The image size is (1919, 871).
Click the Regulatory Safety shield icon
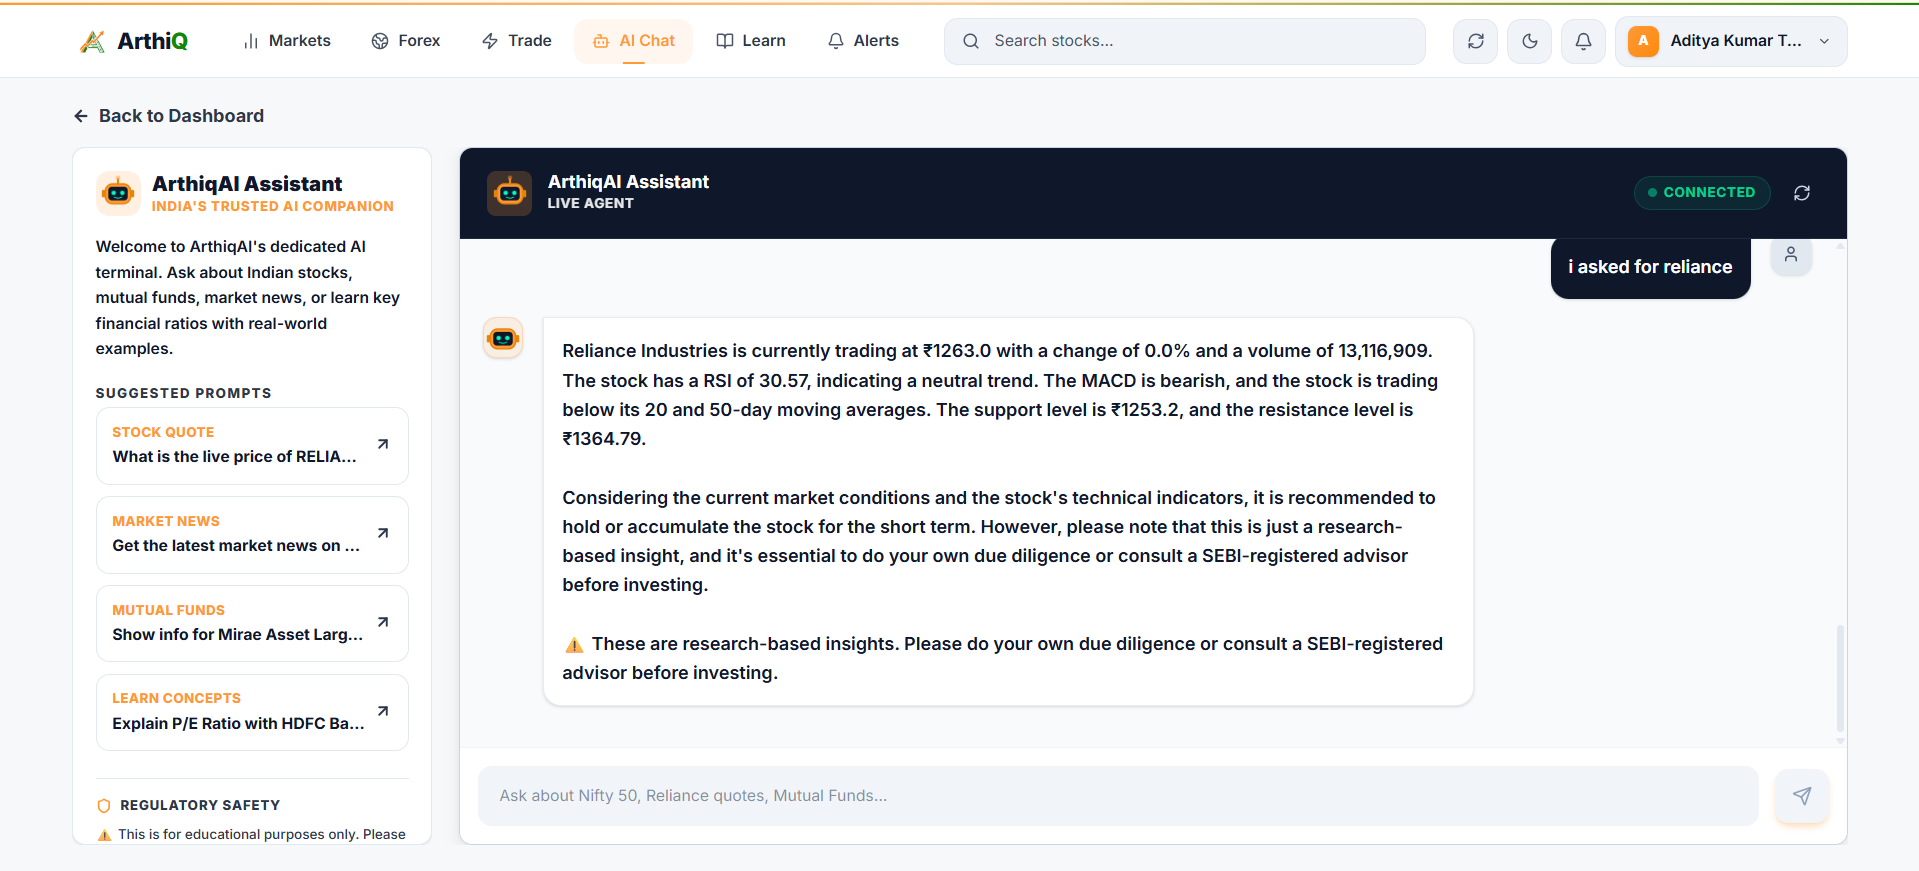click(x=104, y=806)
